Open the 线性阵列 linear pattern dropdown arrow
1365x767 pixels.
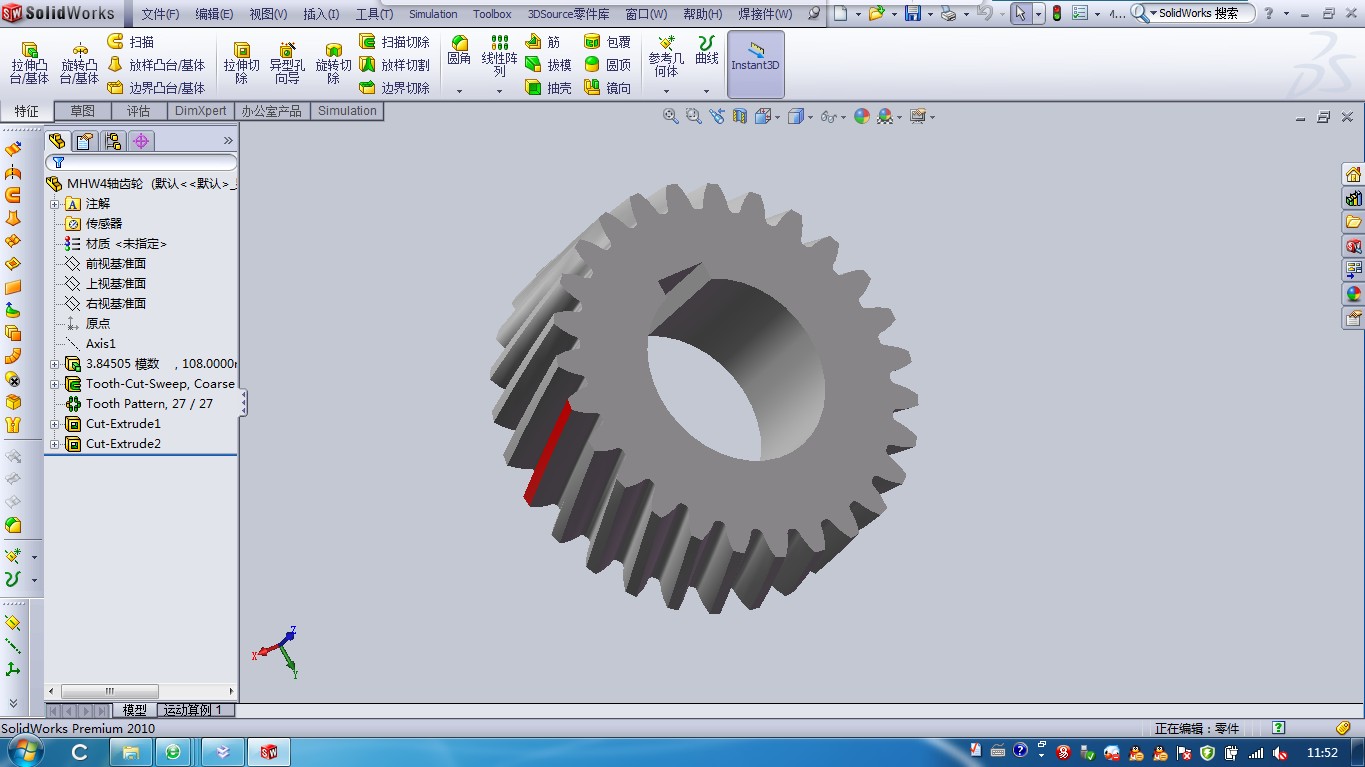pyautogui.click(x=499, y=91)
